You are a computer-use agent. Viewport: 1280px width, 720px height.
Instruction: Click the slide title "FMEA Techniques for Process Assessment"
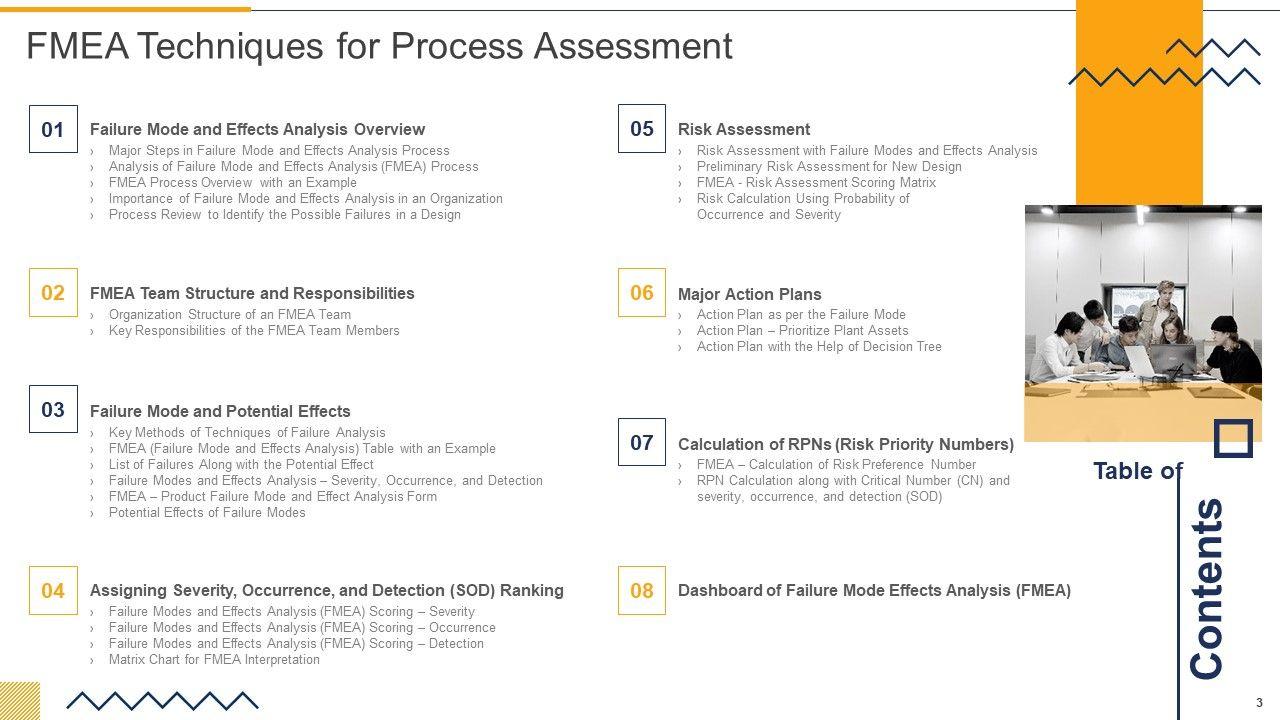point(379,46)
